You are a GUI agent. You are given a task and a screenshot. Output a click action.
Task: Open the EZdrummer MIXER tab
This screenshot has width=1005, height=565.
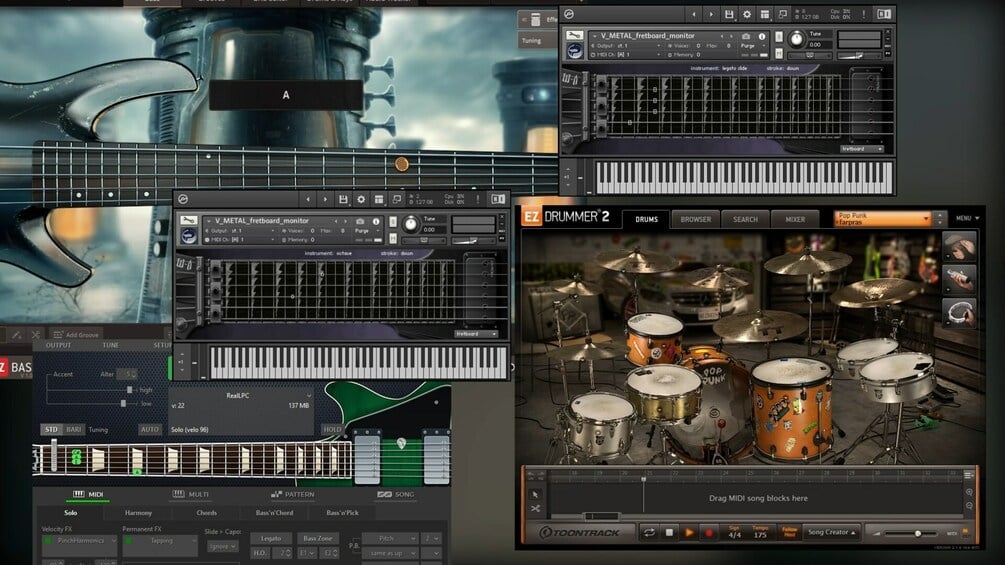[x=795, y=219]
